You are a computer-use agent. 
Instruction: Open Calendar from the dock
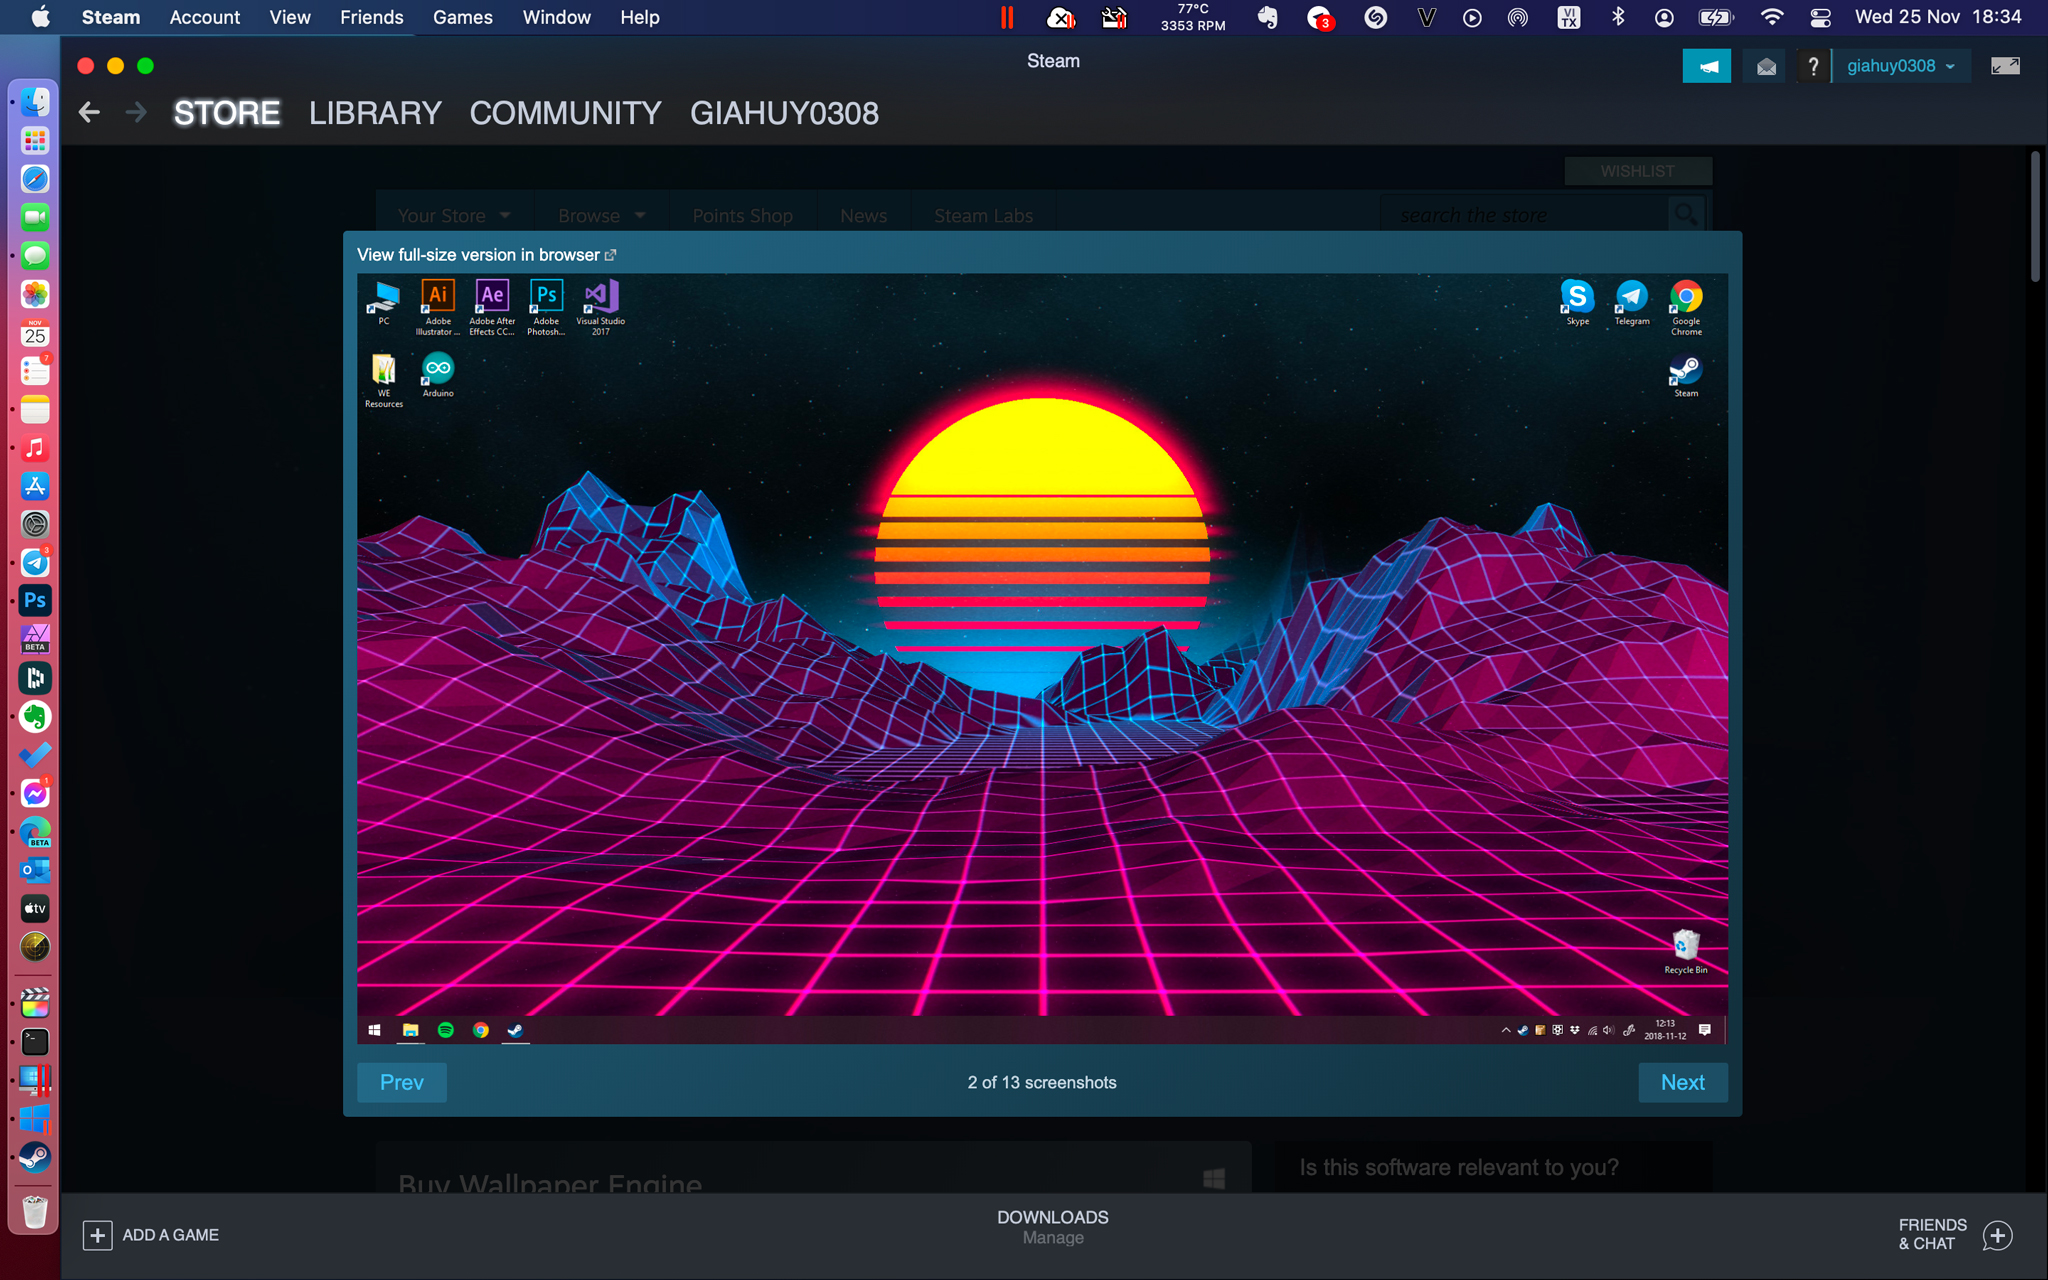pos(35,333)
